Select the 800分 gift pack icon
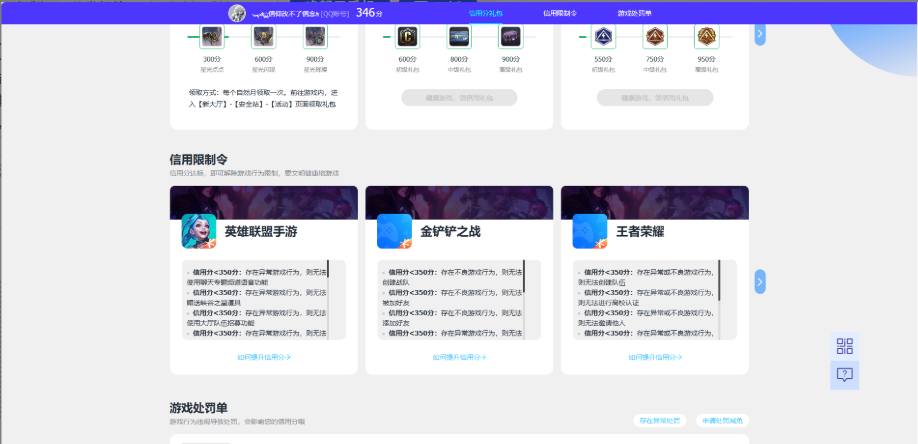This screenshot has height=444, width=918. click(459, 36)
